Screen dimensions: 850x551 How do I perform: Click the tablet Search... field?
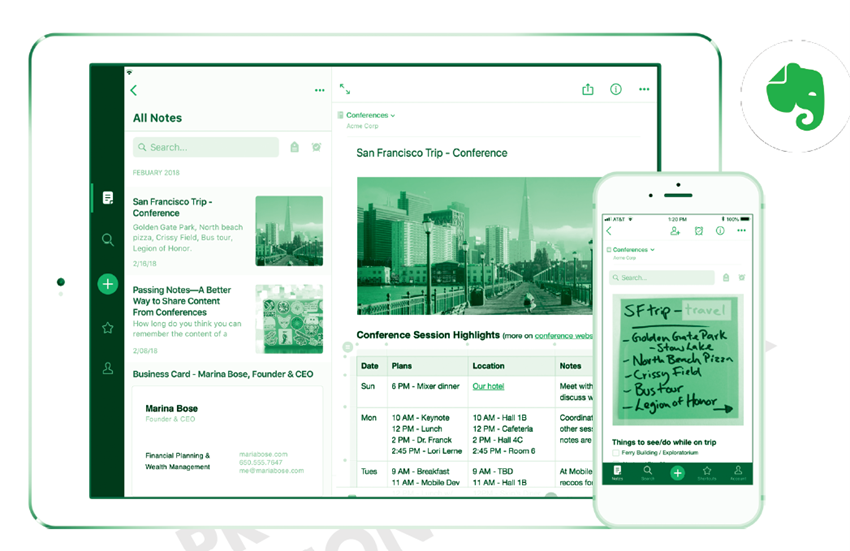click(x=205, y=147)
